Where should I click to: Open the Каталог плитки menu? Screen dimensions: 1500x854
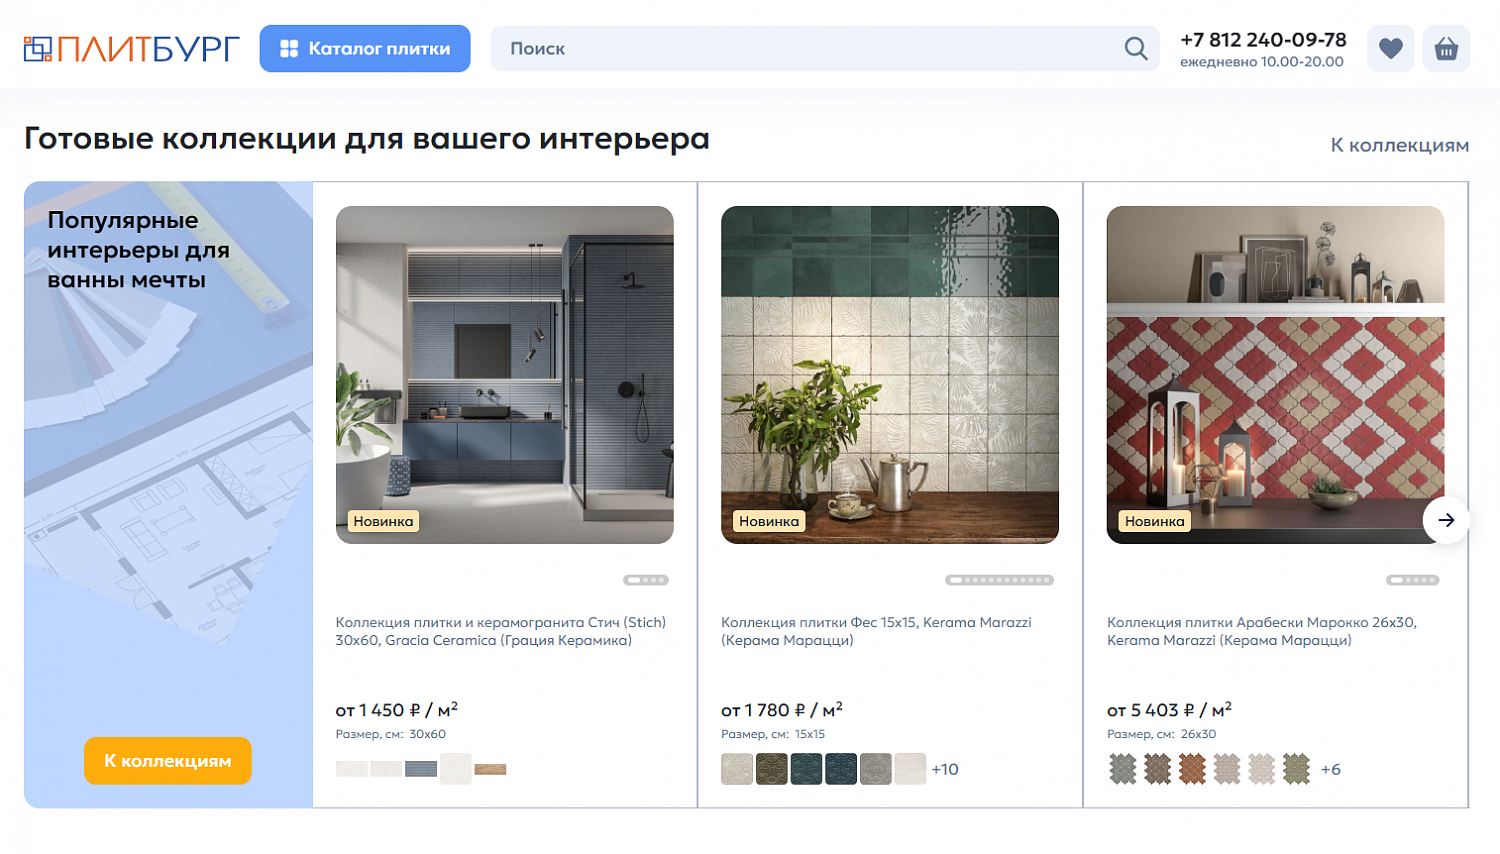(365, 48)
